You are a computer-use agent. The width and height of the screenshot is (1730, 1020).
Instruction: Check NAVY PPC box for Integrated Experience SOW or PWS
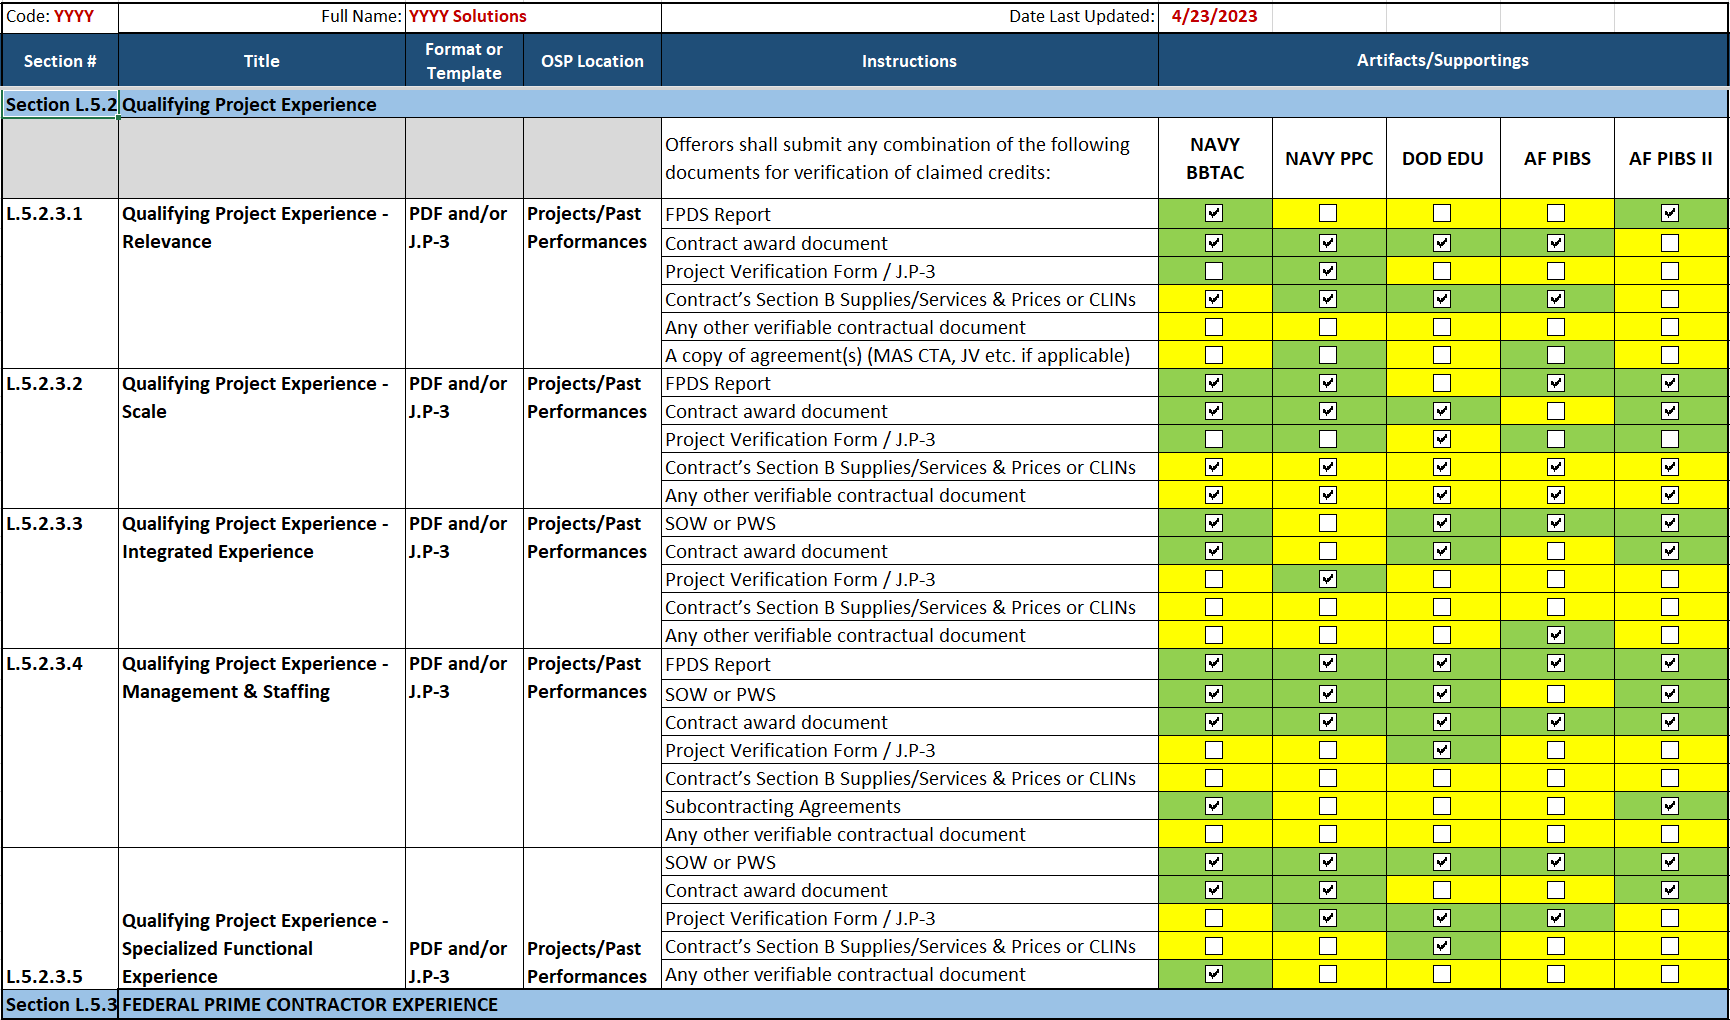[x=1328, y=523]
